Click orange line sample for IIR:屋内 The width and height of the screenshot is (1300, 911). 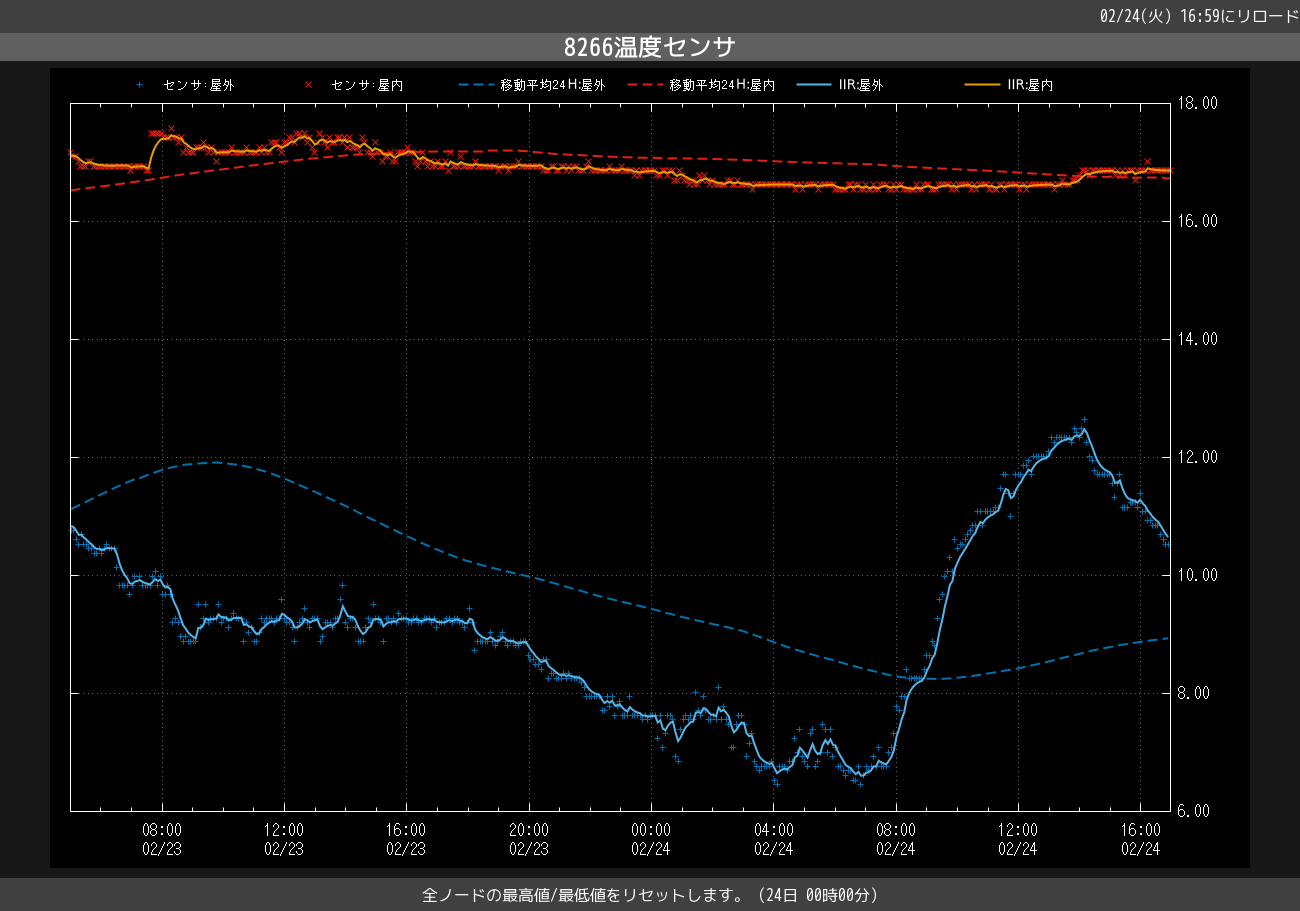click(x=983, y=85)
